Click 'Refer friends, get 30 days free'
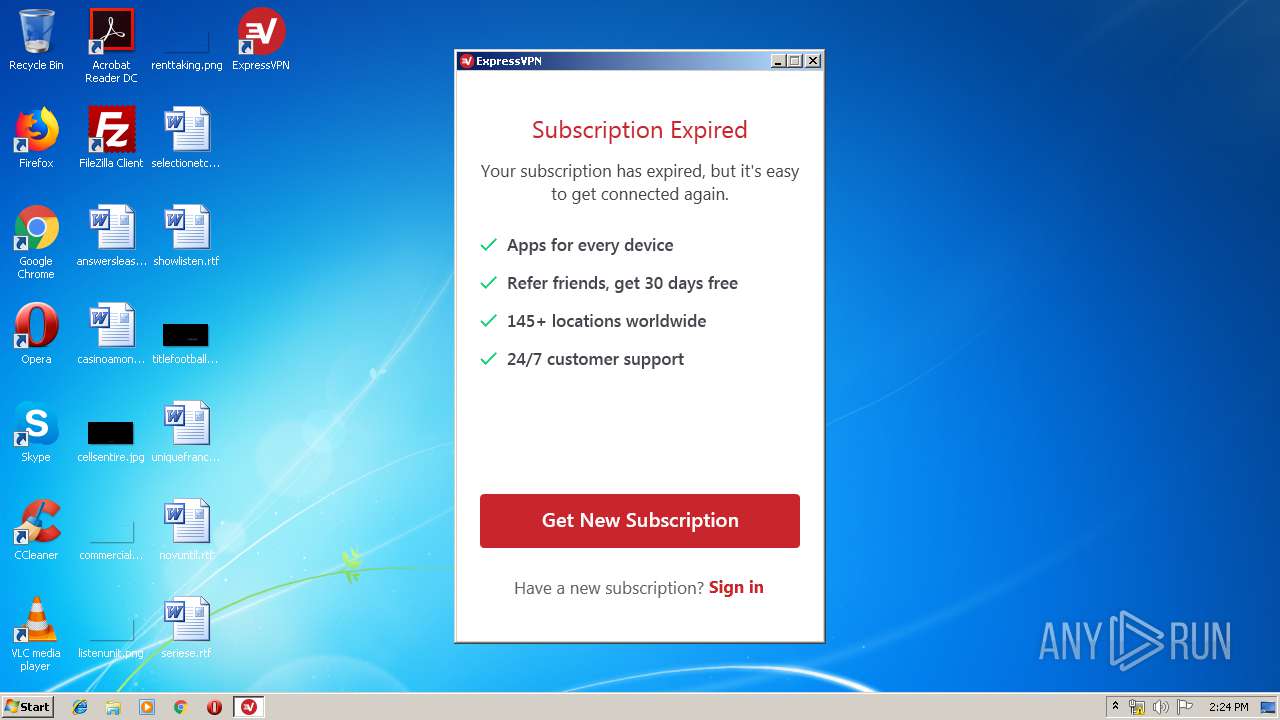This screenshot has width=1280, height=720. (622, 283)
